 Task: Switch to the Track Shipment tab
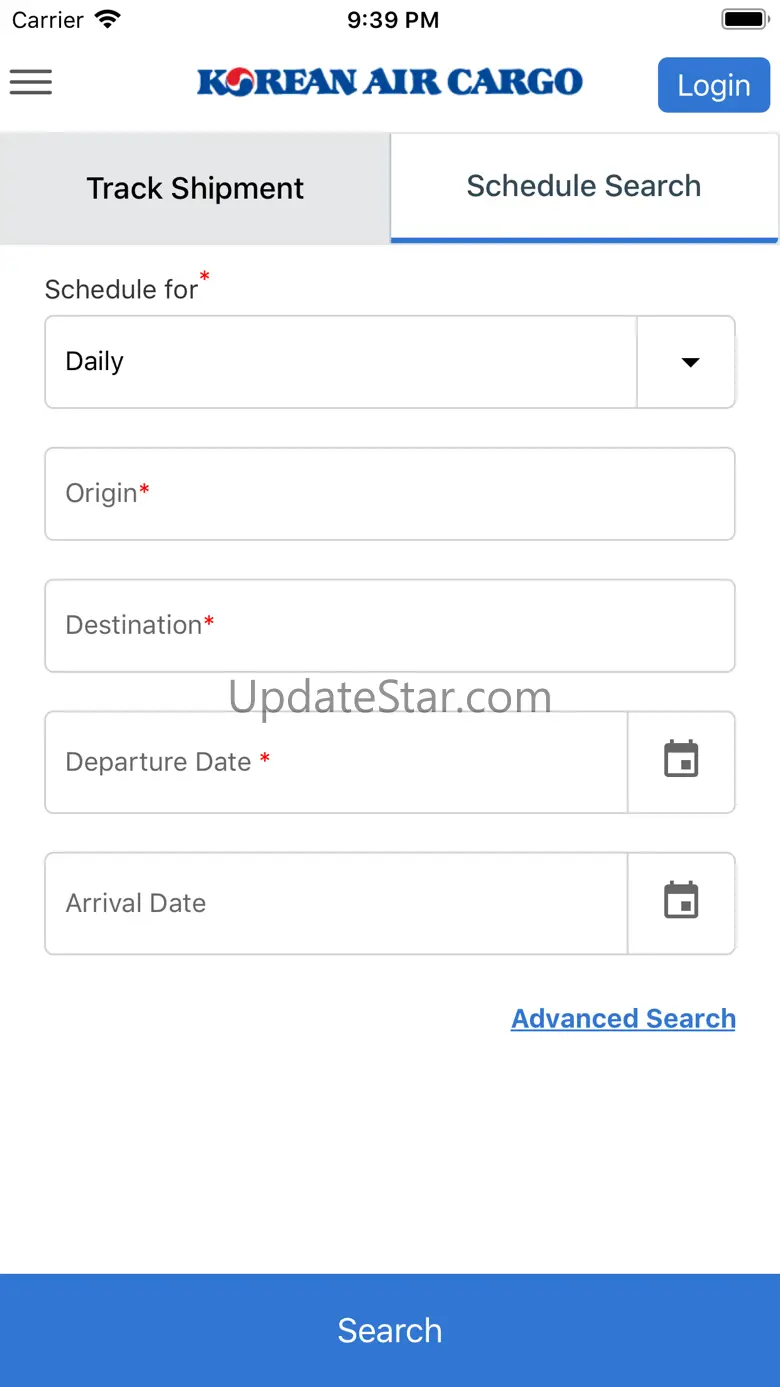[195, 188]
